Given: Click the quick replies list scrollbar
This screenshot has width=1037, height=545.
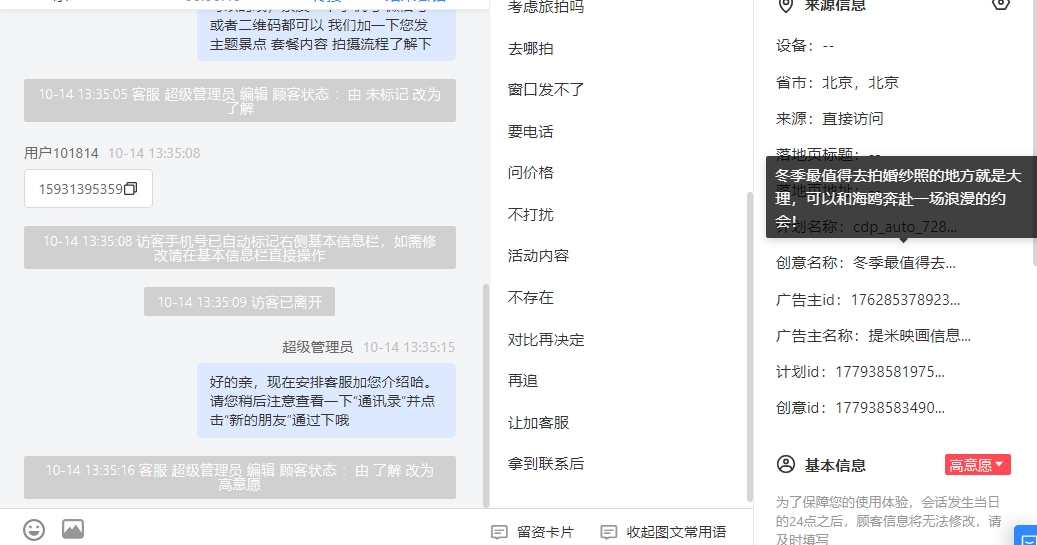Looking at the screenshot, I should [749, 347].
